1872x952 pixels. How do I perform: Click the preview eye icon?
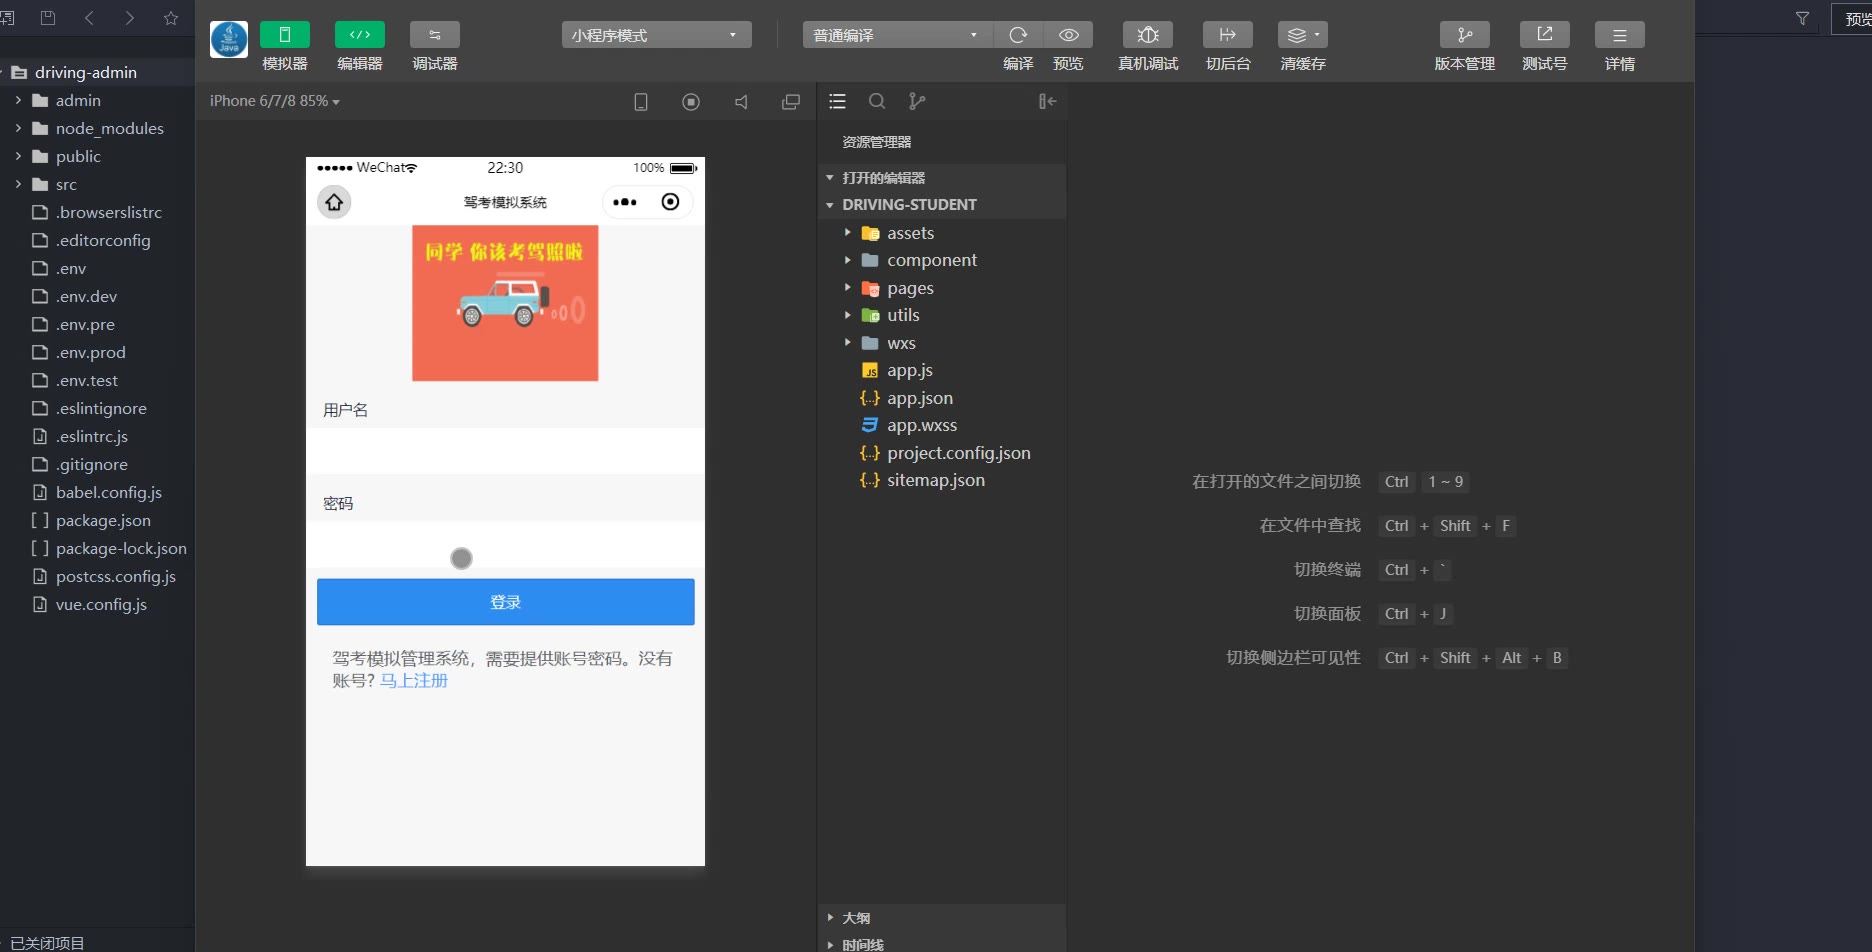tap(1068, 35)
